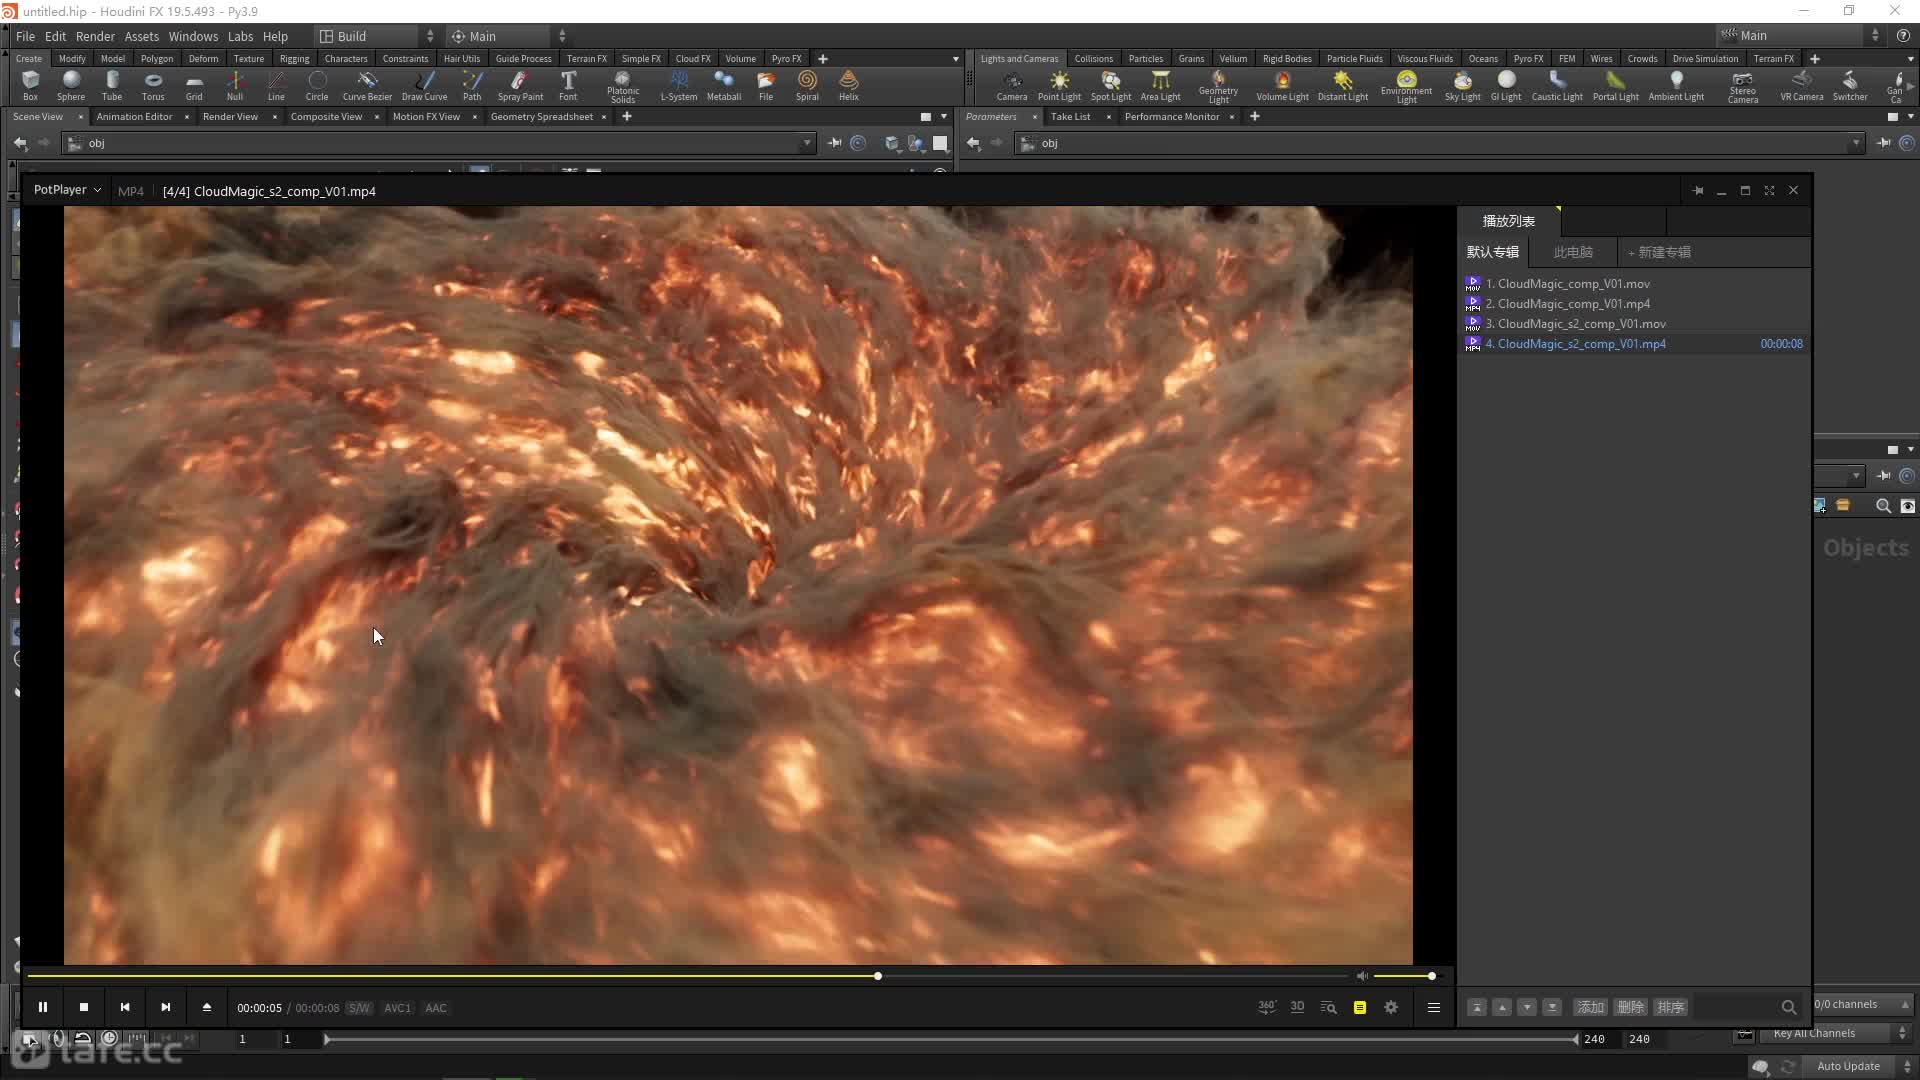
Task: Open the Main take dropdown
Action: [x=507, y=36]
